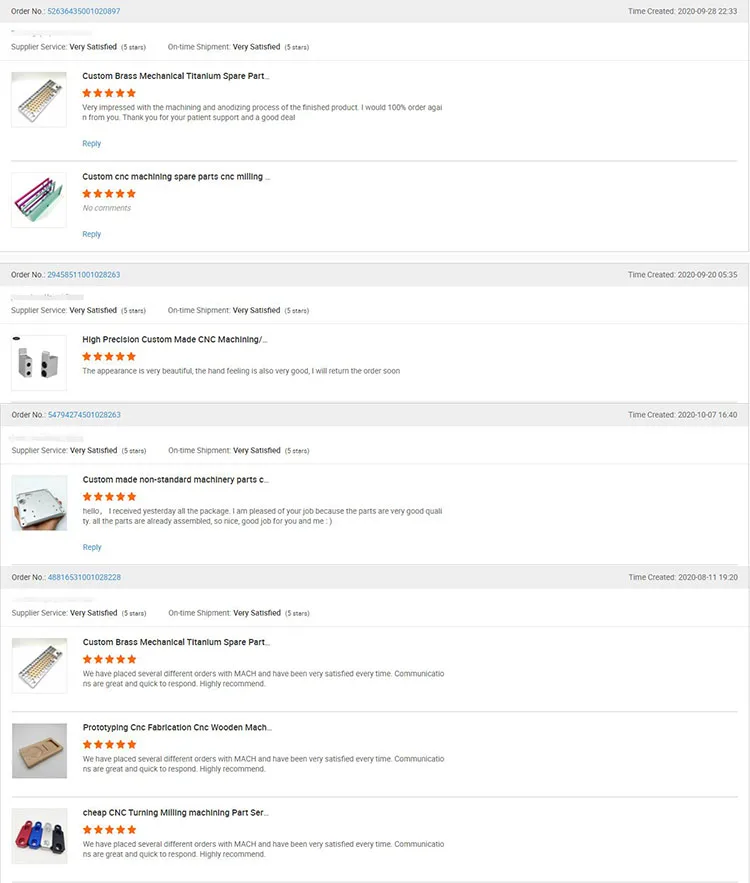Viewport: 750px width, 883px height.
Task: Open order number created 2020-10-07 16:40
Action: [84, 414]
